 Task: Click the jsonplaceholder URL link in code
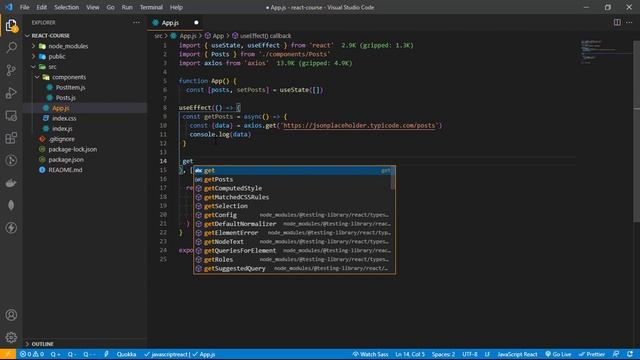point(359,125)
